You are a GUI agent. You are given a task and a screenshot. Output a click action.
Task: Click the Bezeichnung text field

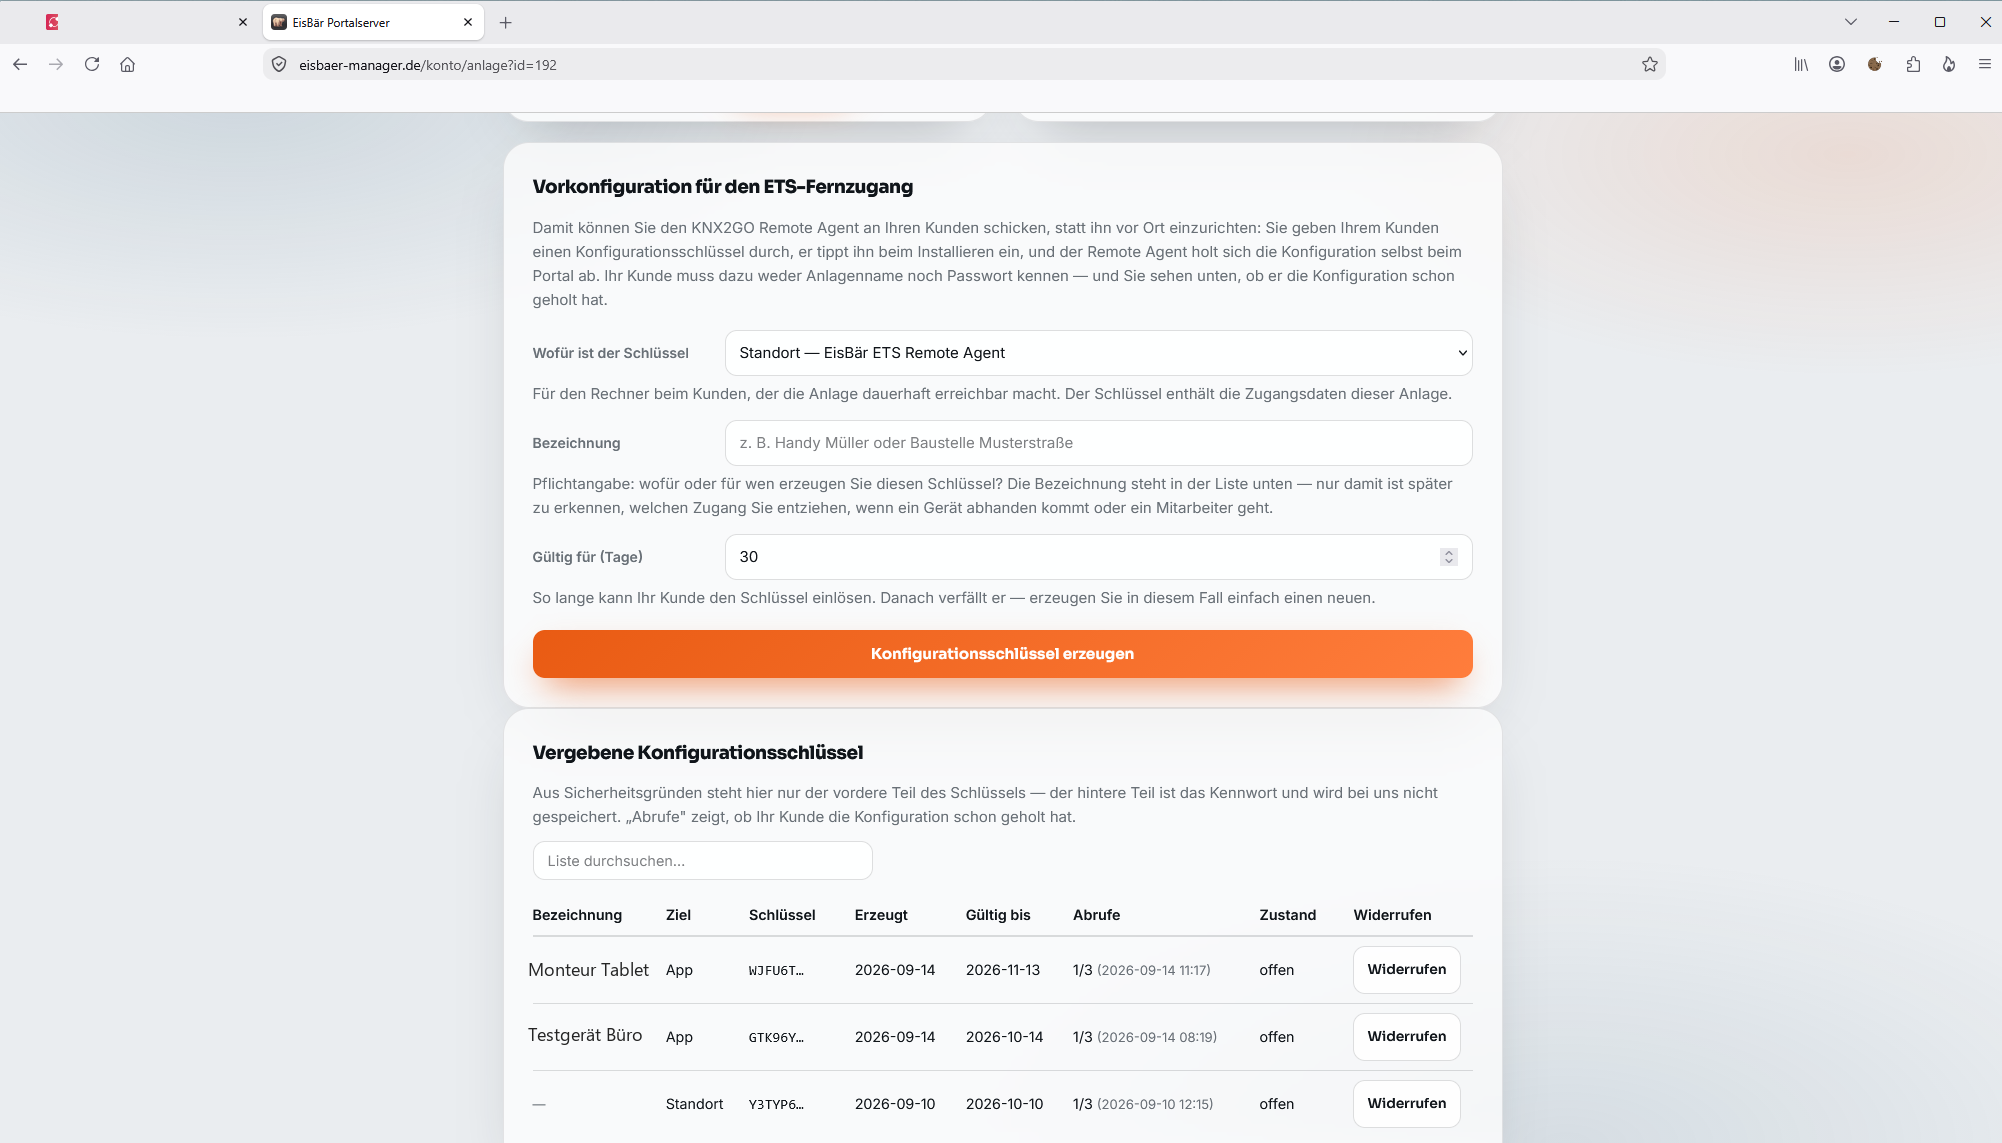(1098, 443)
